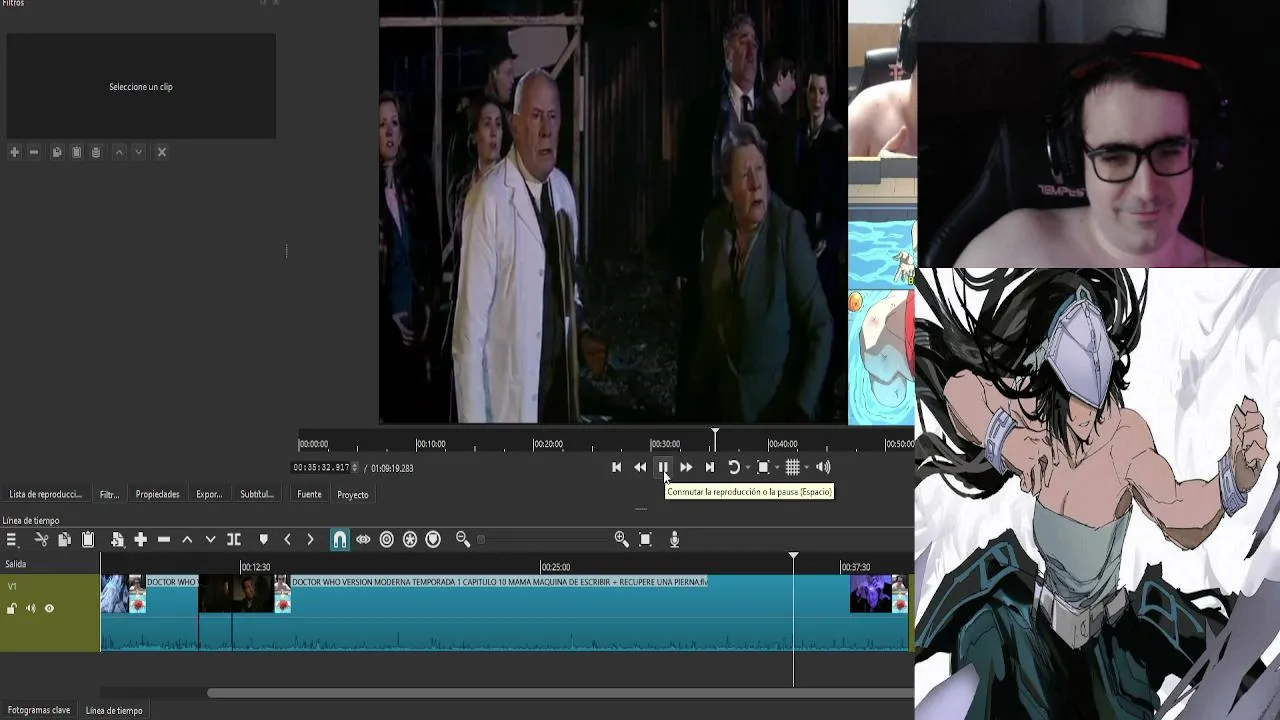Move the filter down in Filtros panel
The width and height of the screenshot is (1280, 720).
(139, 152)
